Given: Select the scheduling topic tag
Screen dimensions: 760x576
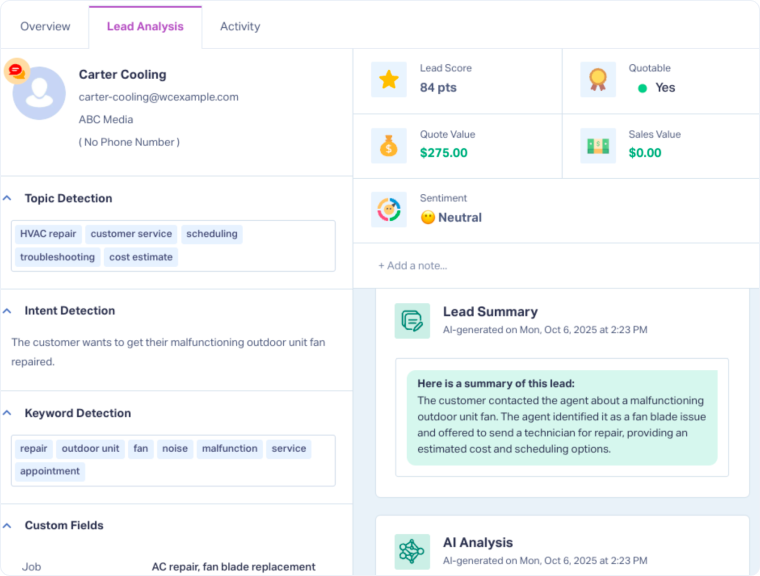Looking at the screenshot, I should pyautogui.click(x=212, y=234).
